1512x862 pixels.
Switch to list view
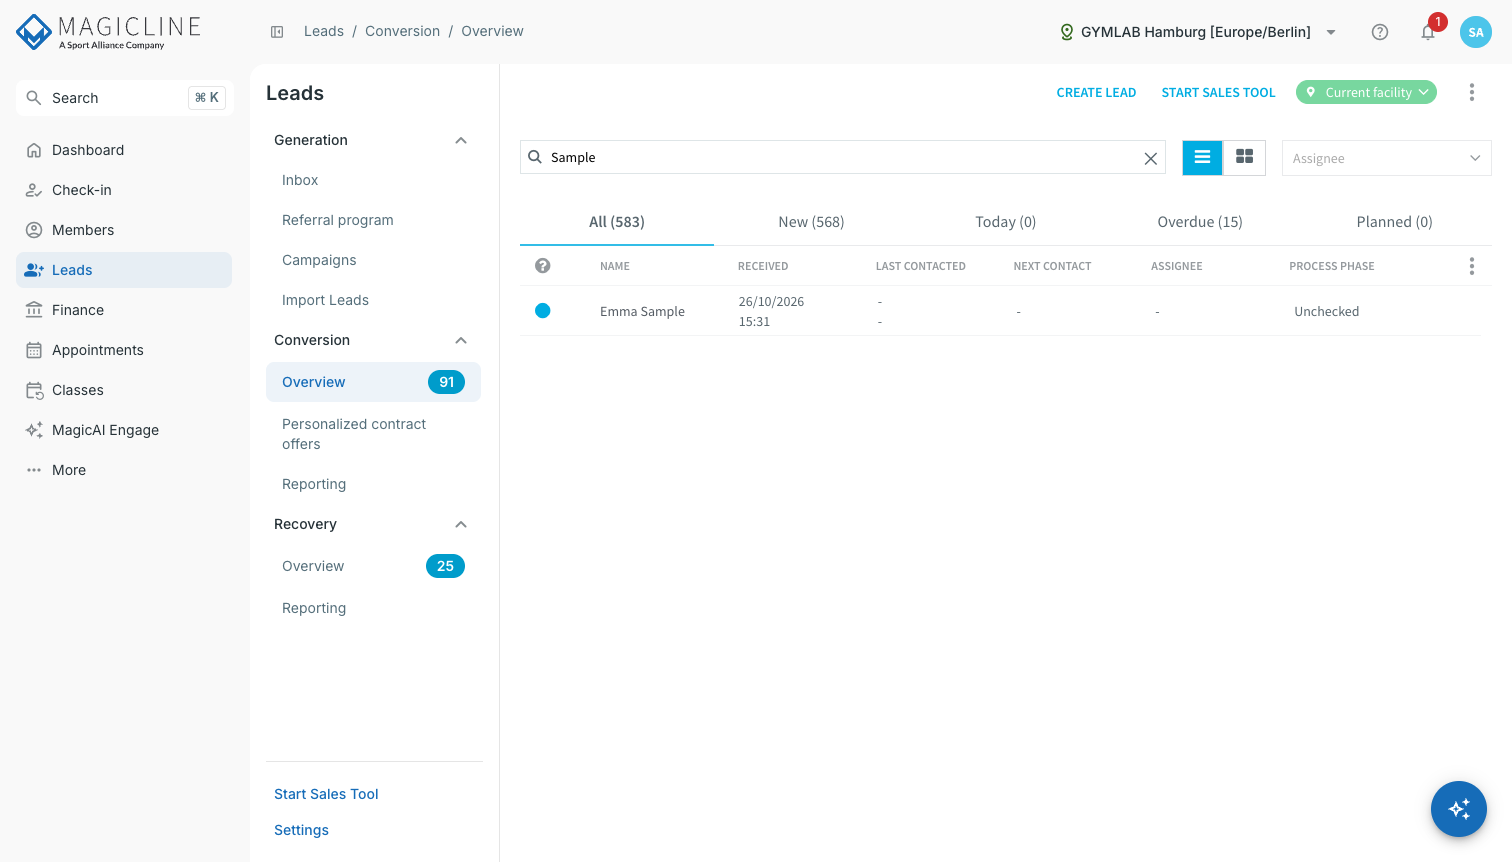[1202, 157]
